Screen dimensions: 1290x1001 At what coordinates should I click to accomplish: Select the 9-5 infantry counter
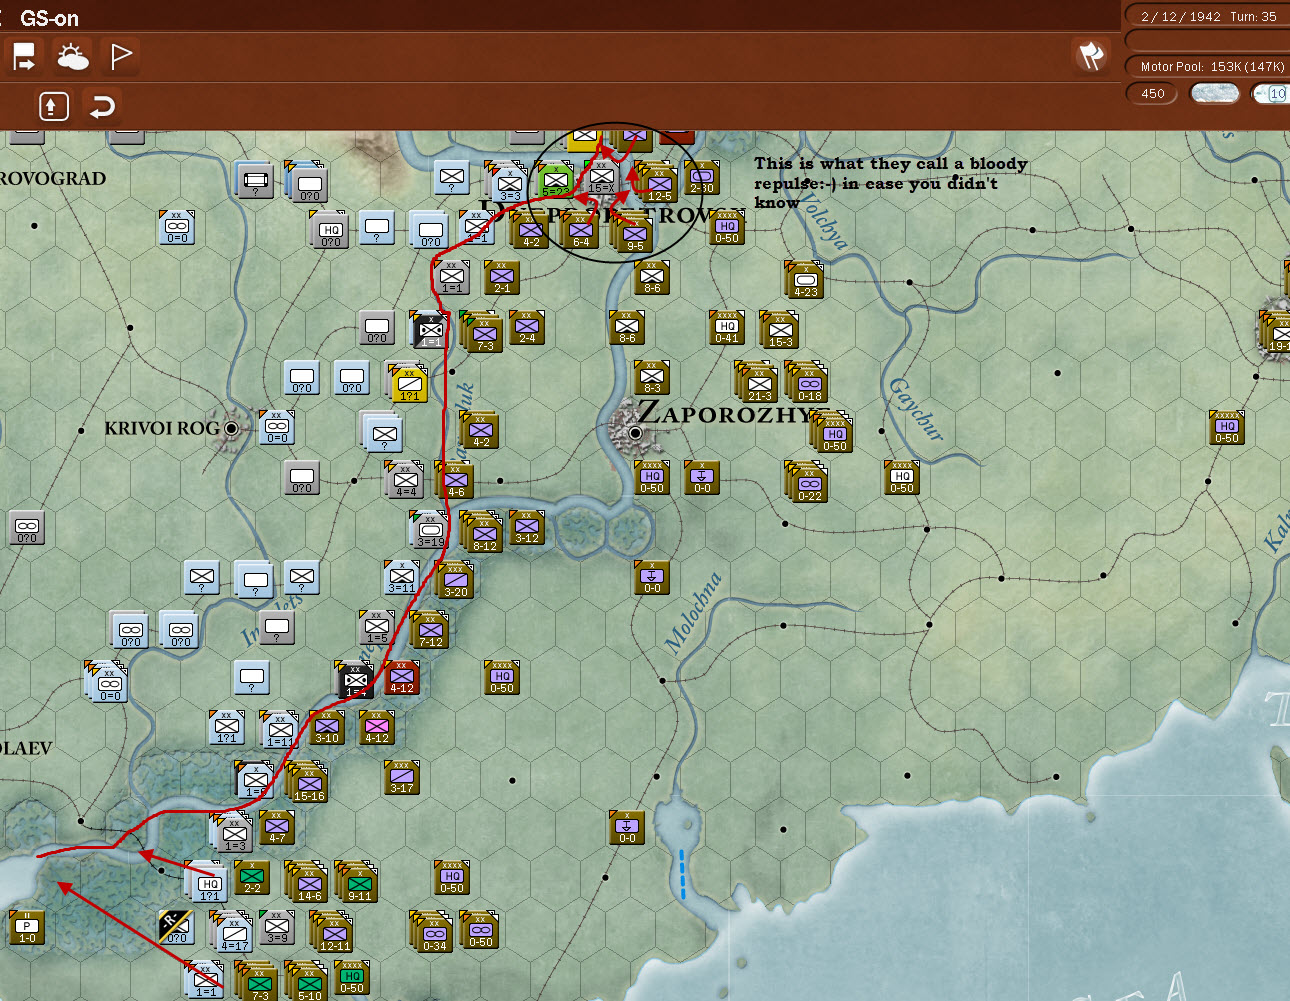[x=634, y=234]
